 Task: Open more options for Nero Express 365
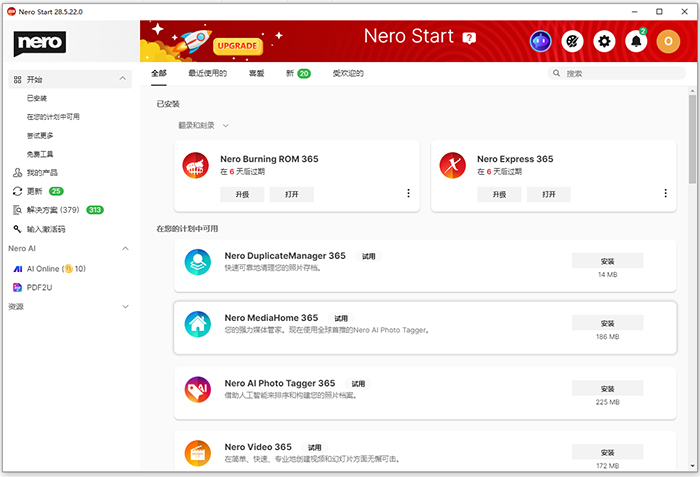(665, 193)
